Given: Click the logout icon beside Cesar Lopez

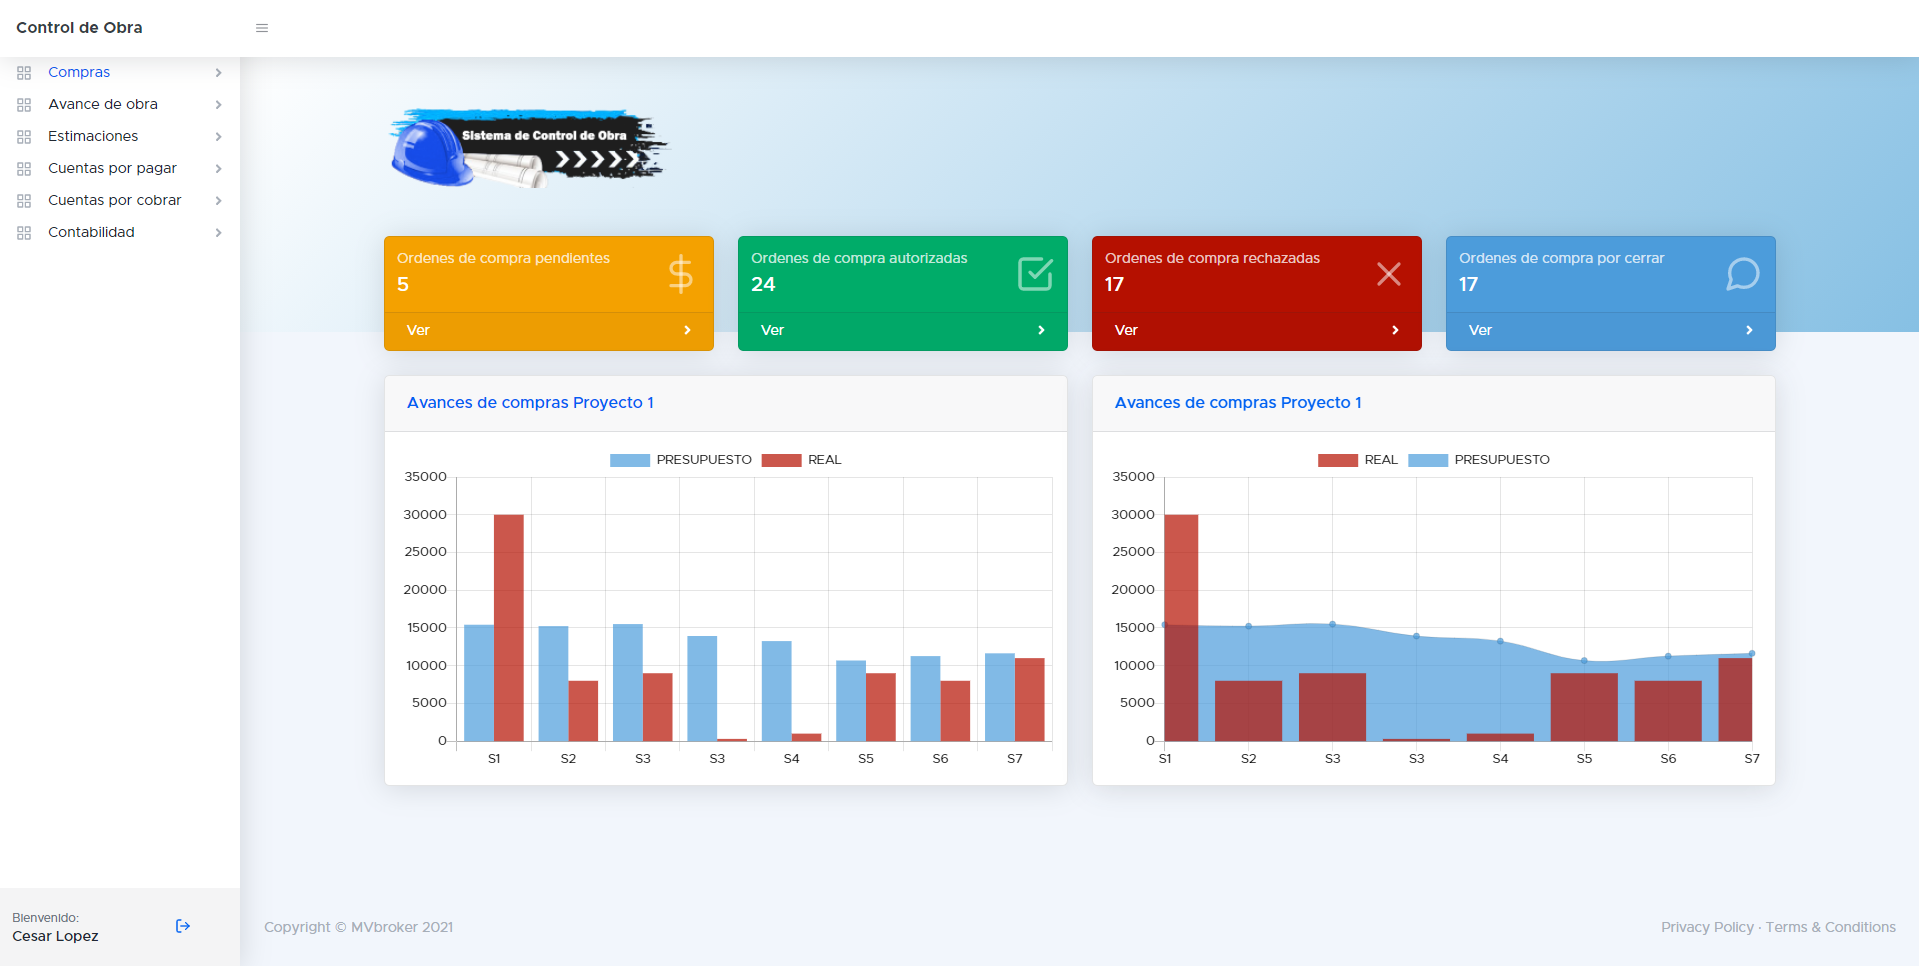Looking at the screenshot, I should [183, 926].
